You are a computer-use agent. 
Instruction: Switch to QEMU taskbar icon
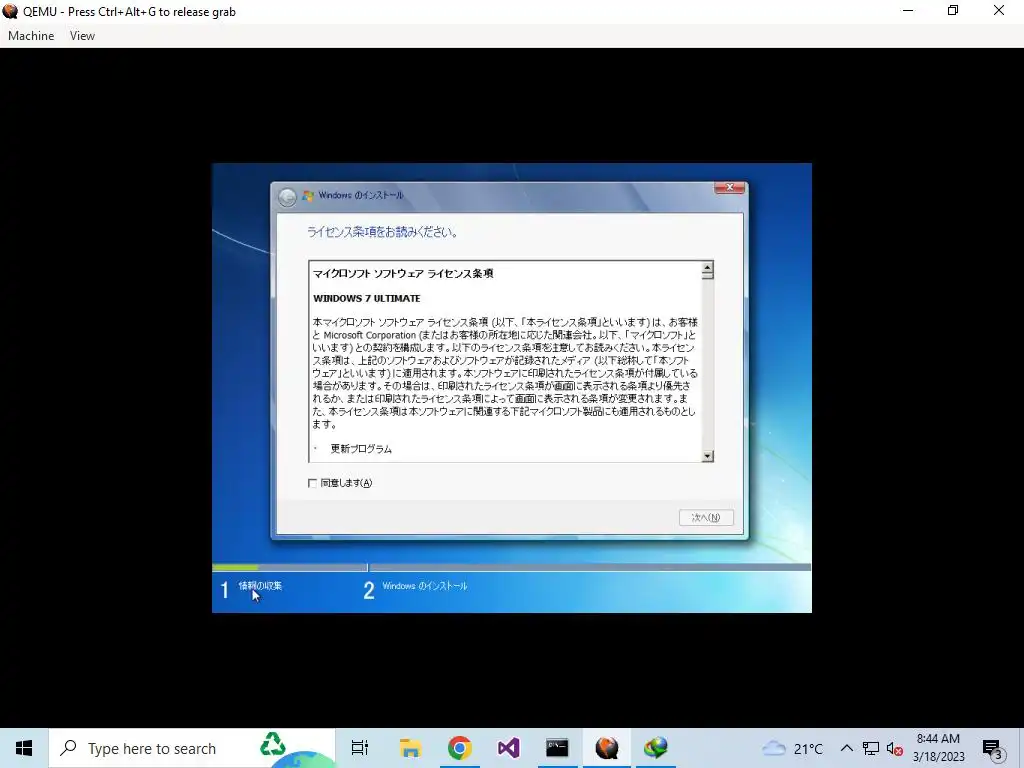(607, 748)
